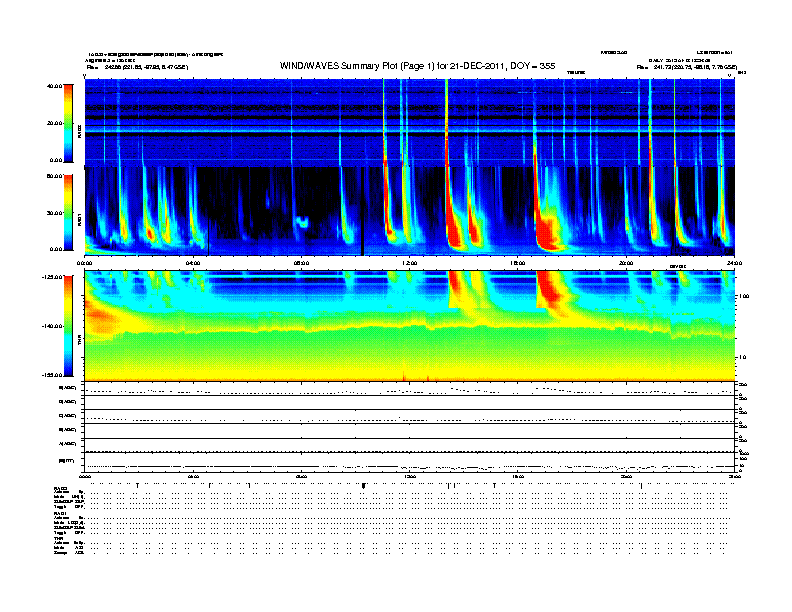Image resolution: width=792 pixels, height=612 pixels.
Task: Click 08:00 tick label under RAD1 spectrogram
Action: (x=301, y=263)
